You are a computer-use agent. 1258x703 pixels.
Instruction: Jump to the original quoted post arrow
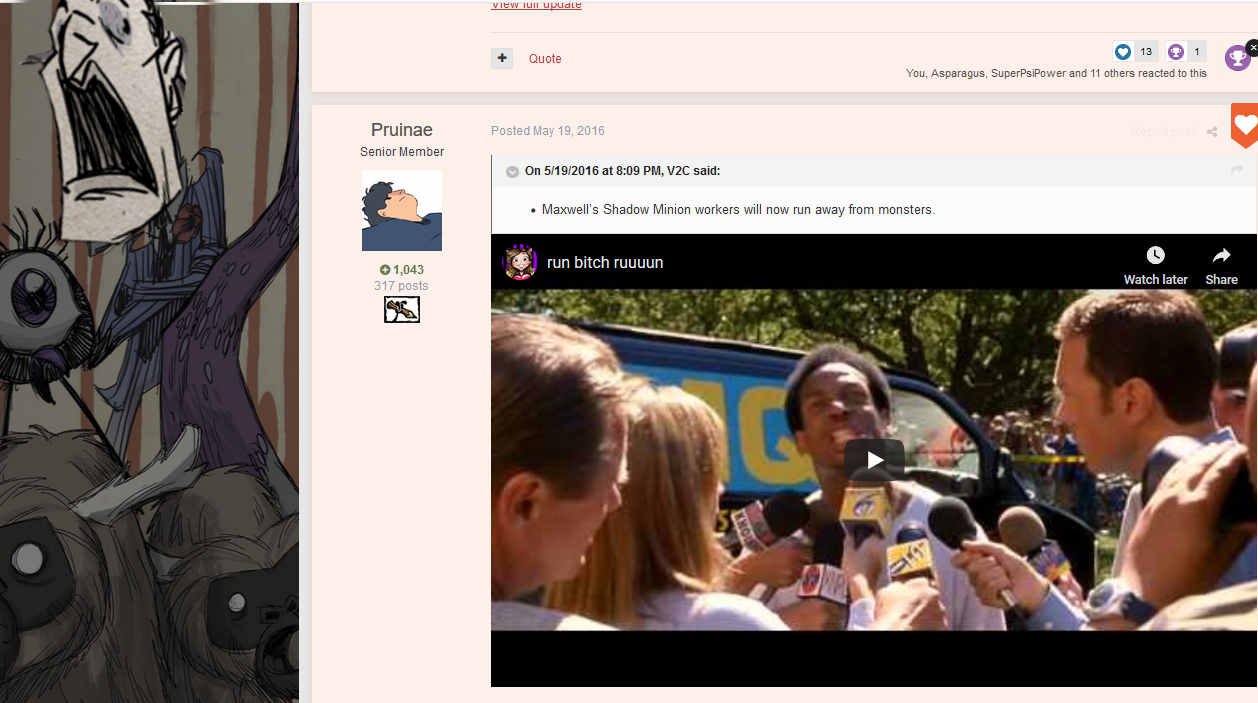[1237, 171]
